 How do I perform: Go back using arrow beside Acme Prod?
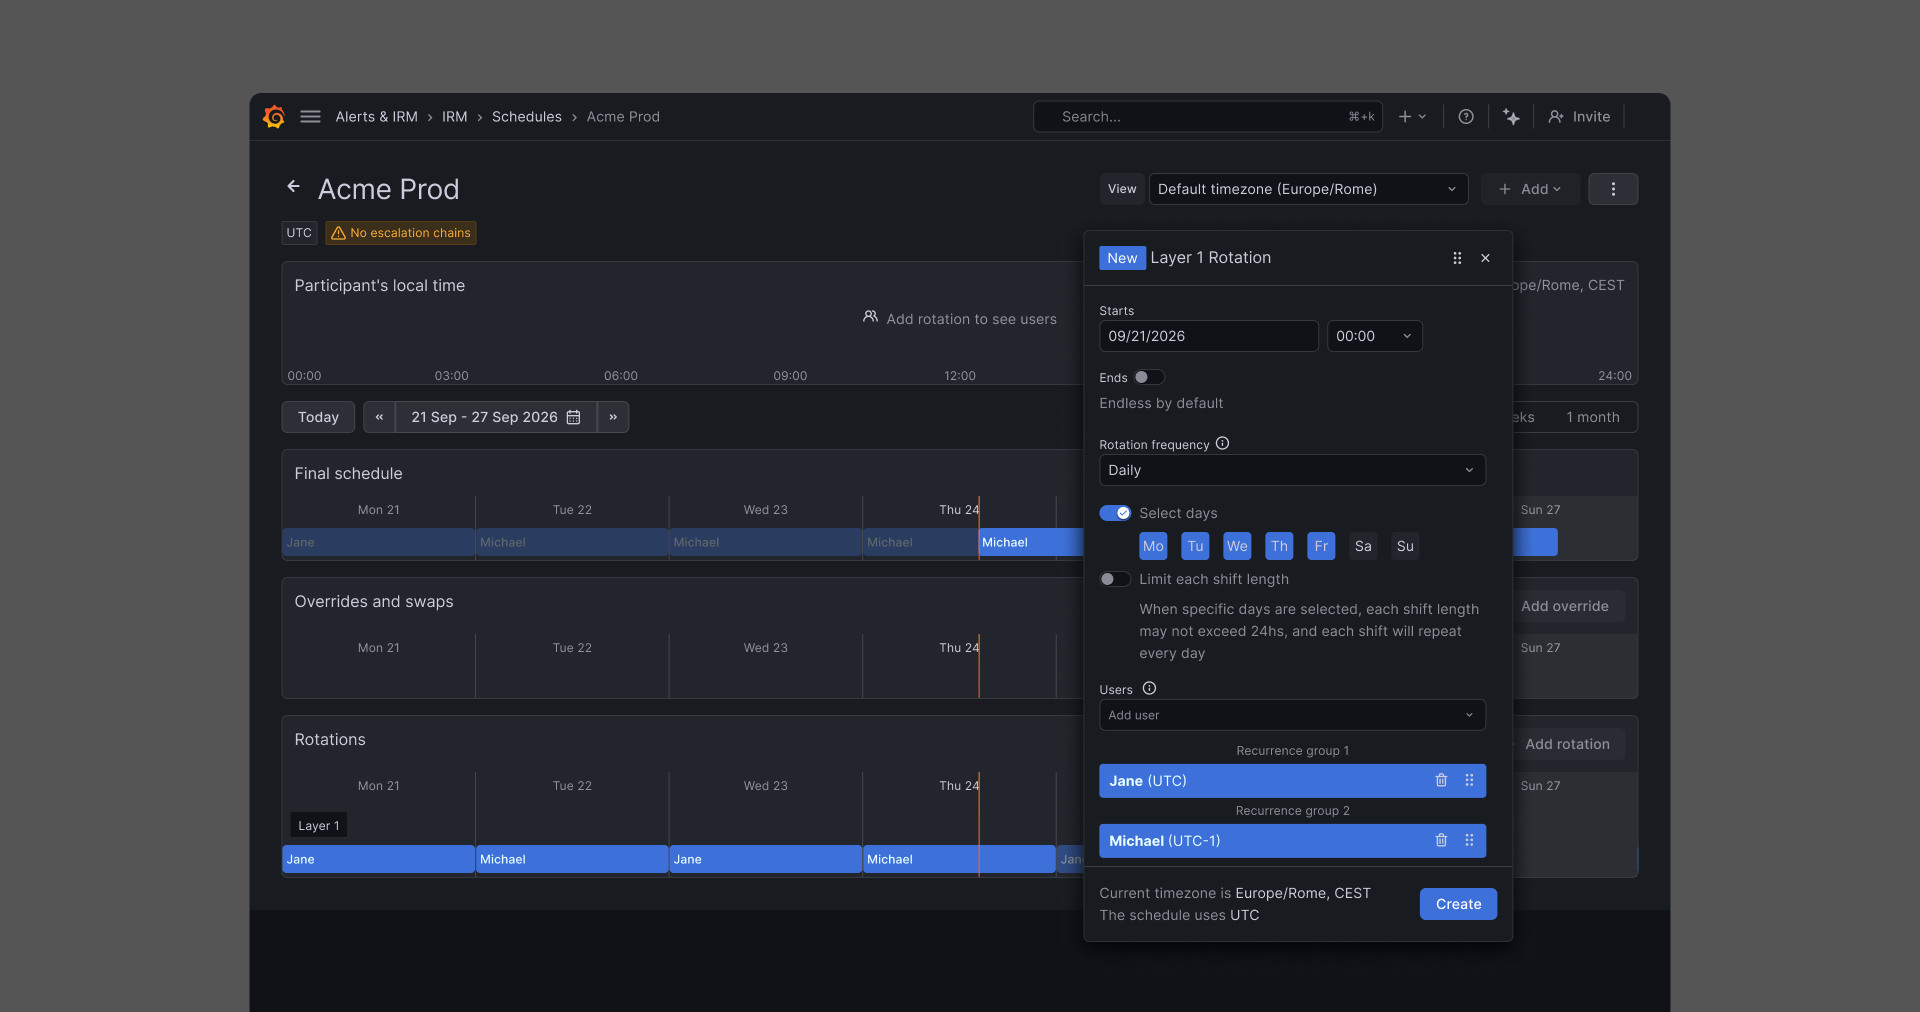tap(294, 186)
